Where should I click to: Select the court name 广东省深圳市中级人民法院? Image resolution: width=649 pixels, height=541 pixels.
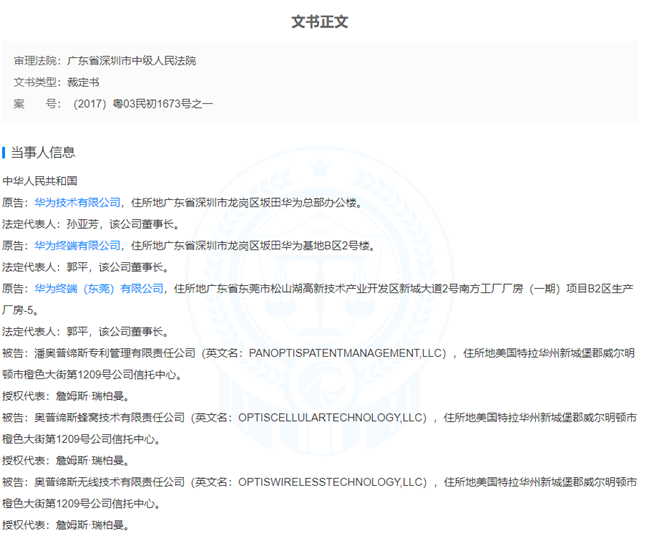[132, 61]
